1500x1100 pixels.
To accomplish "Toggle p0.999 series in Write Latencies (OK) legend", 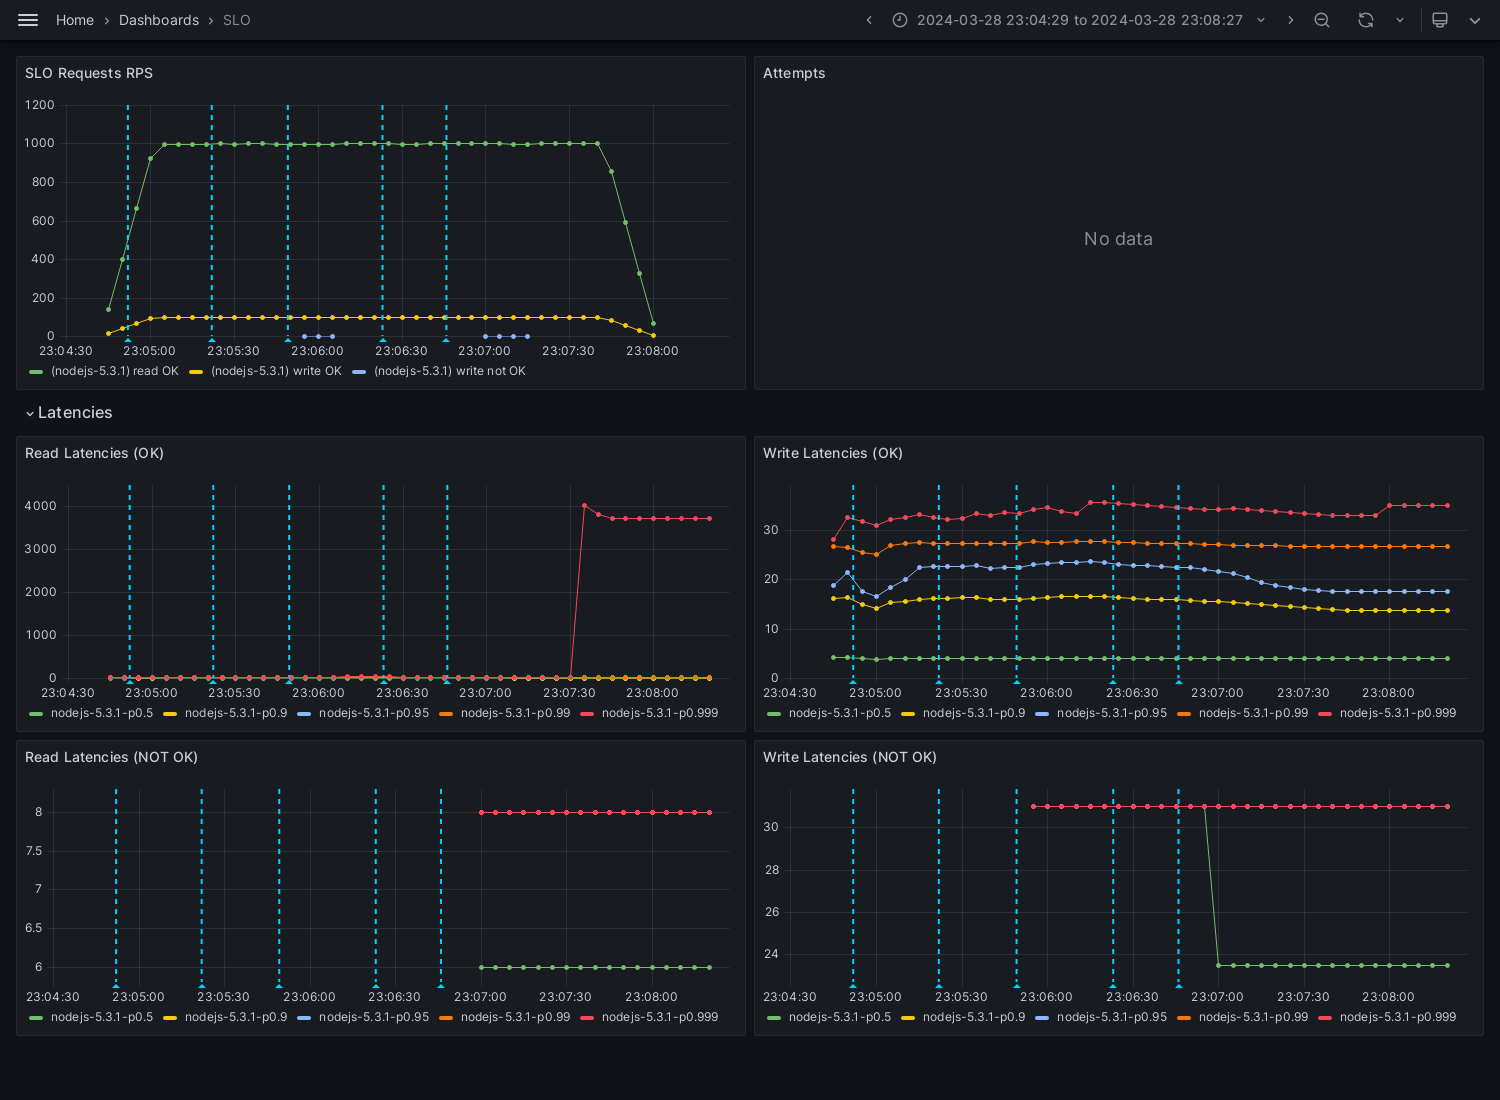I will (x=1398, y=713).
